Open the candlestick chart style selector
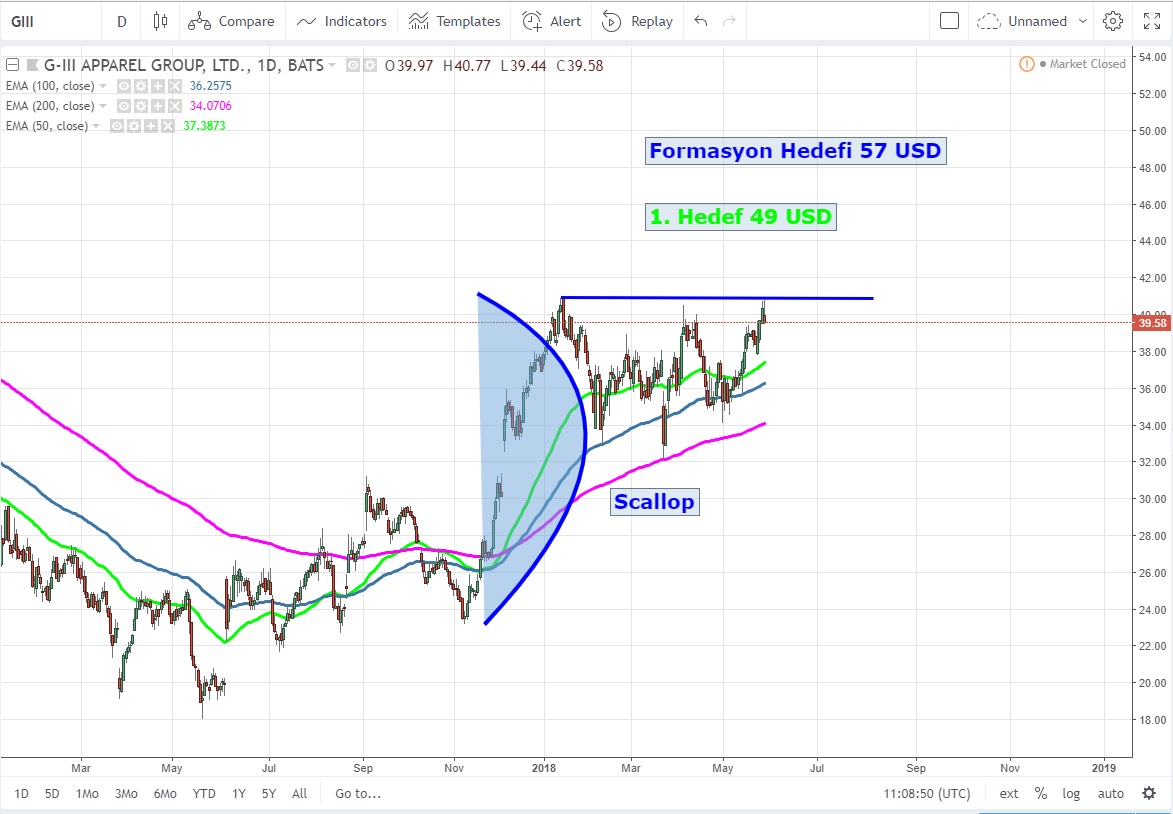The image size is (1173, 814). 160,21
